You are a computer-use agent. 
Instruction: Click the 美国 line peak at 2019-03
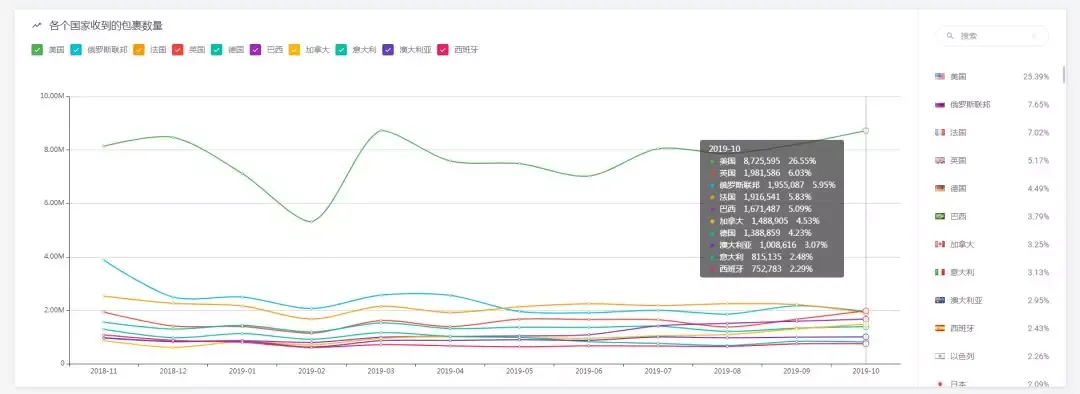[x=381, y=130]
